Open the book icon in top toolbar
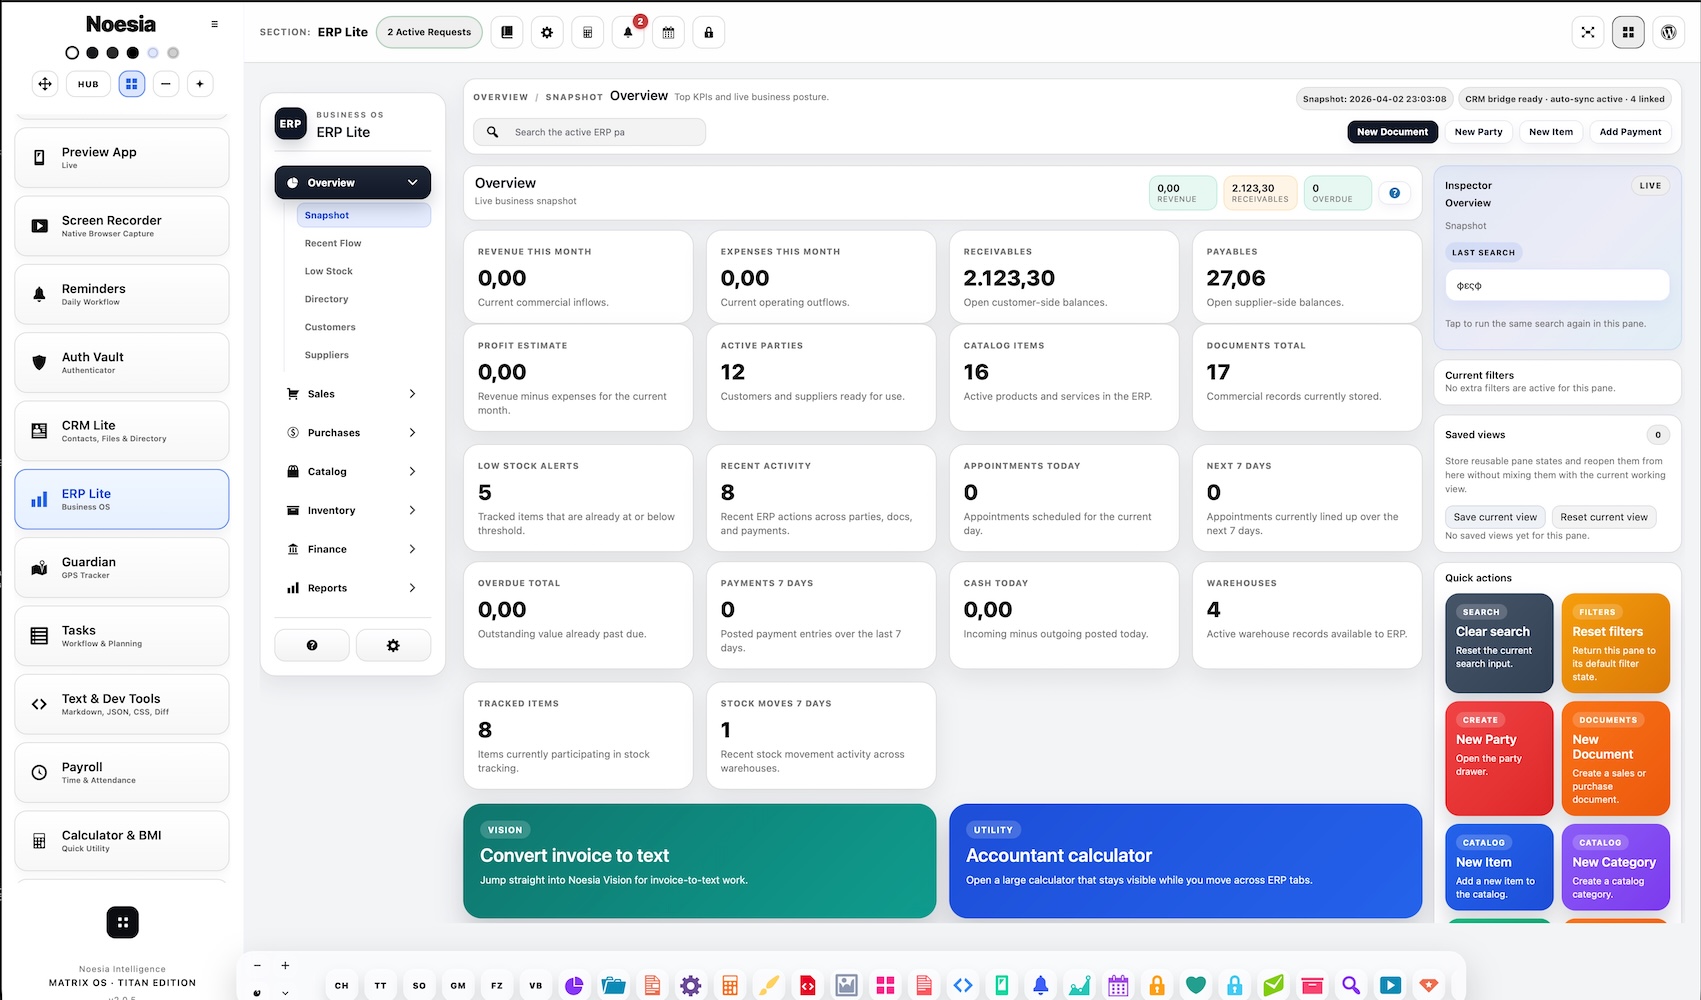Image resolution: width=1701 pixels, height=1000 pixels. [x=507, y=32]
